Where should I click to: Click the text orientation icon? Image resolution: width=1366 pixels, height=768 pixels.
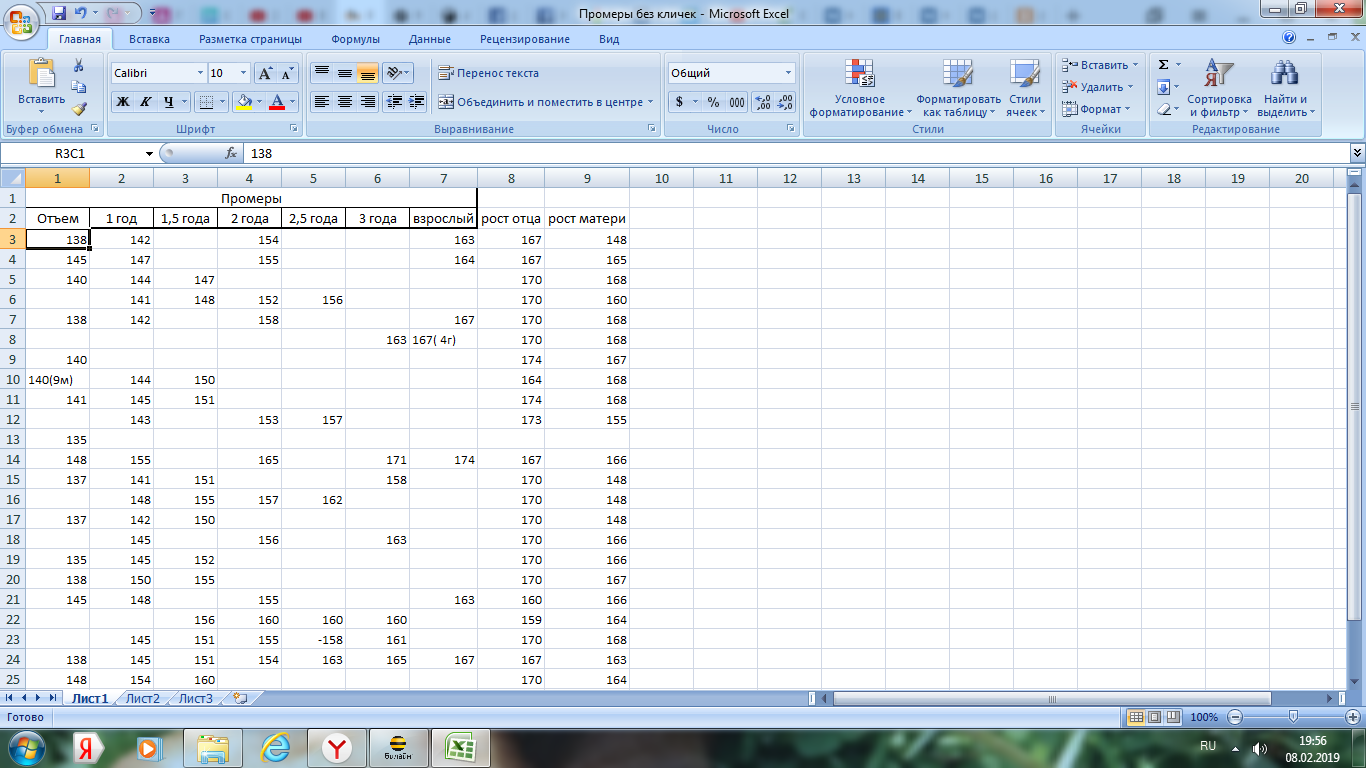(397, 73)
